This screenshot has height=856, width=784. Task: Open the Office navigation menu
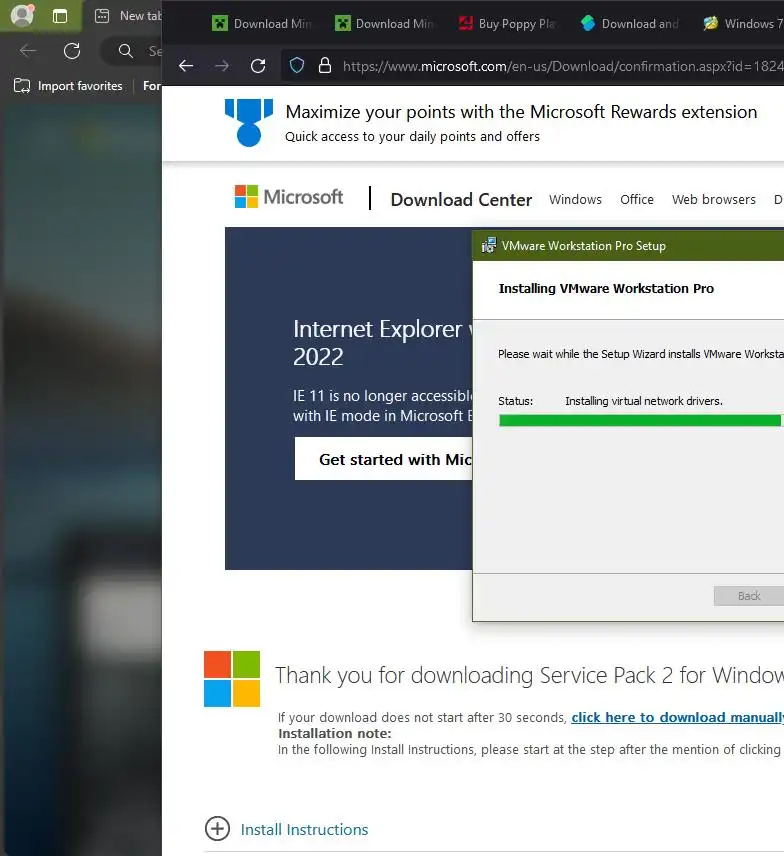coord(637,199)
